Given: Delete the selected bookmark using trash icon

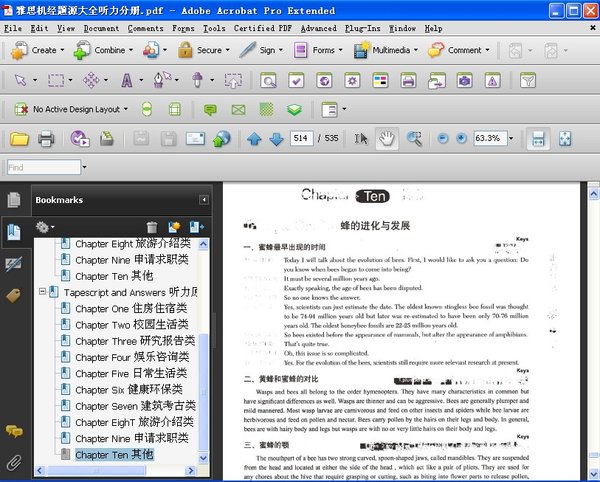Looking at the screenshot, I should pos(152,228).
